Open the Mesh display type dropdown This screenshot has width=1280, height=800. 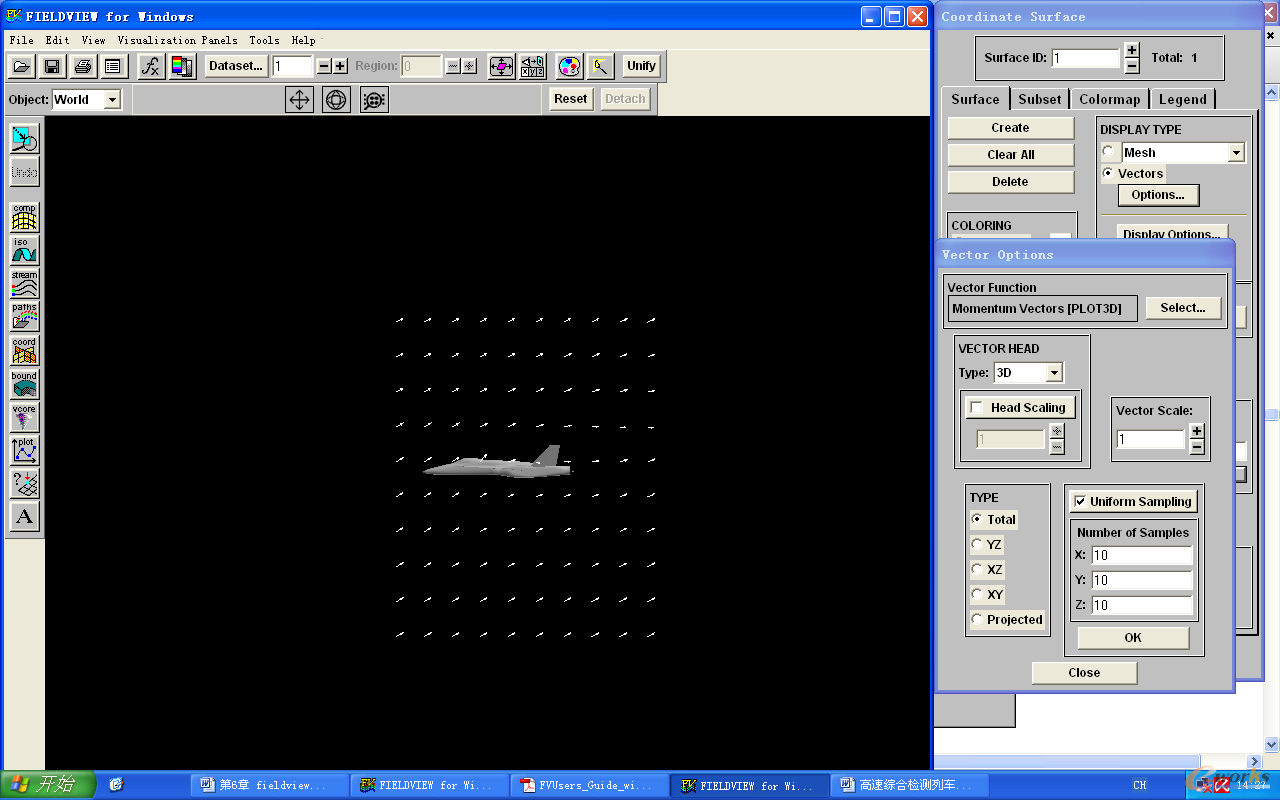click(x=1236, y=153)
